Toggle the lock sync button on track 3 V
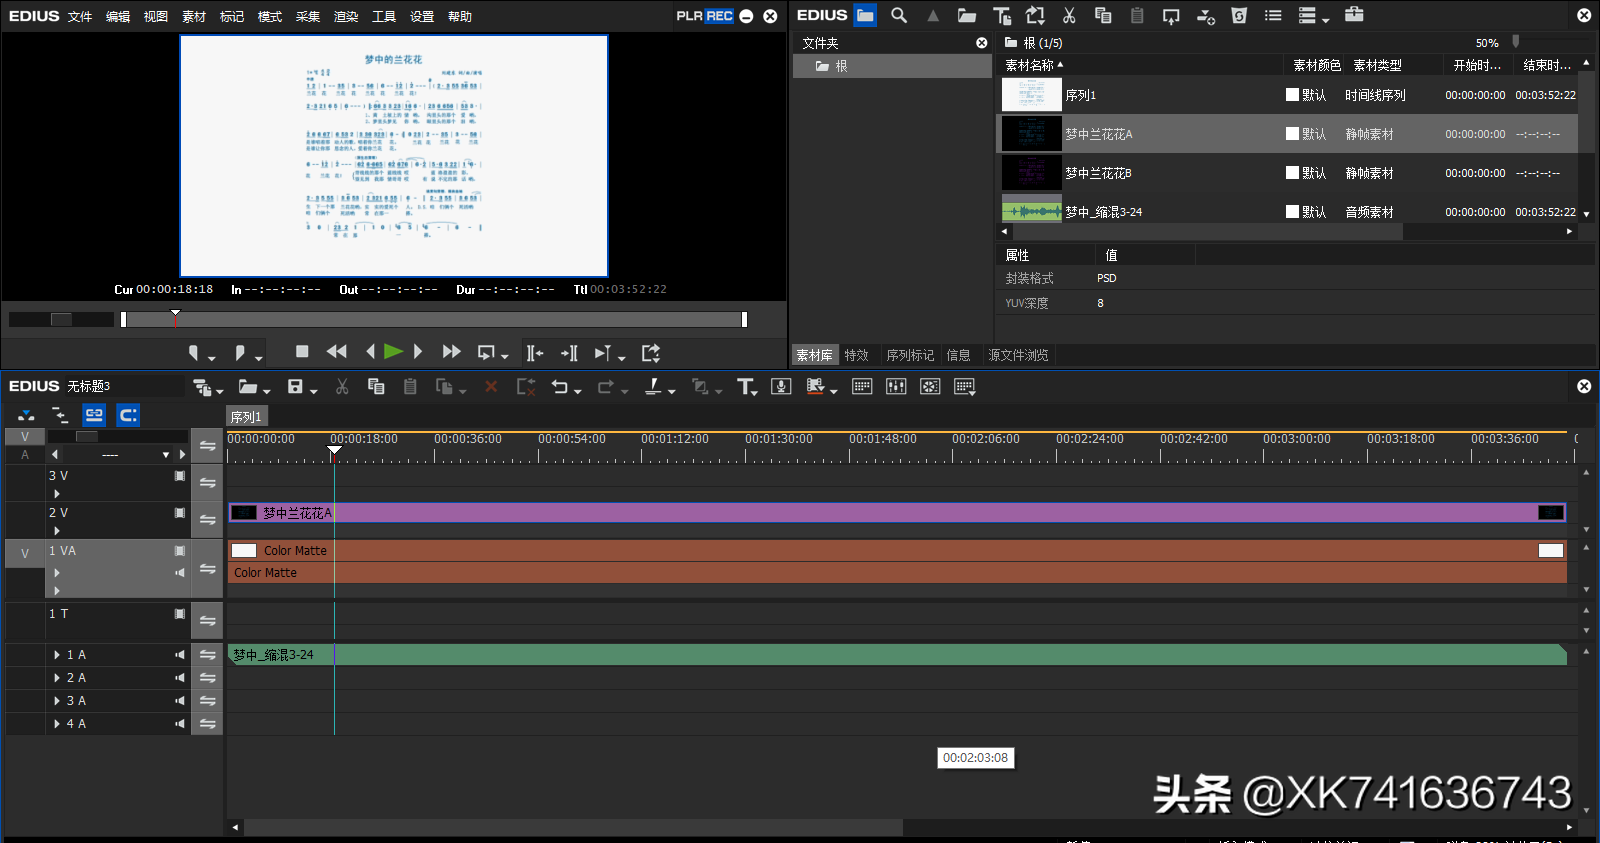This screenshot has height=843, width=1600. [x=207, y=483]
